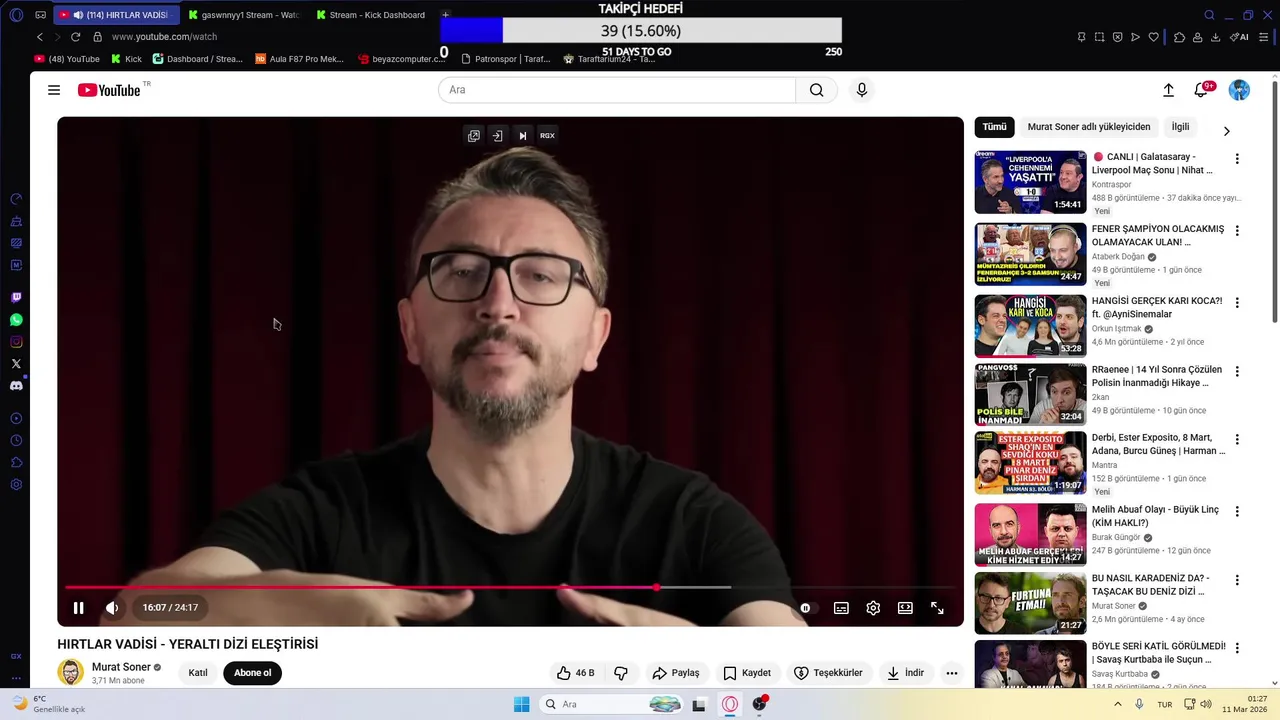
Task: Like the video with 46 B likes
Action: [575, 673]
